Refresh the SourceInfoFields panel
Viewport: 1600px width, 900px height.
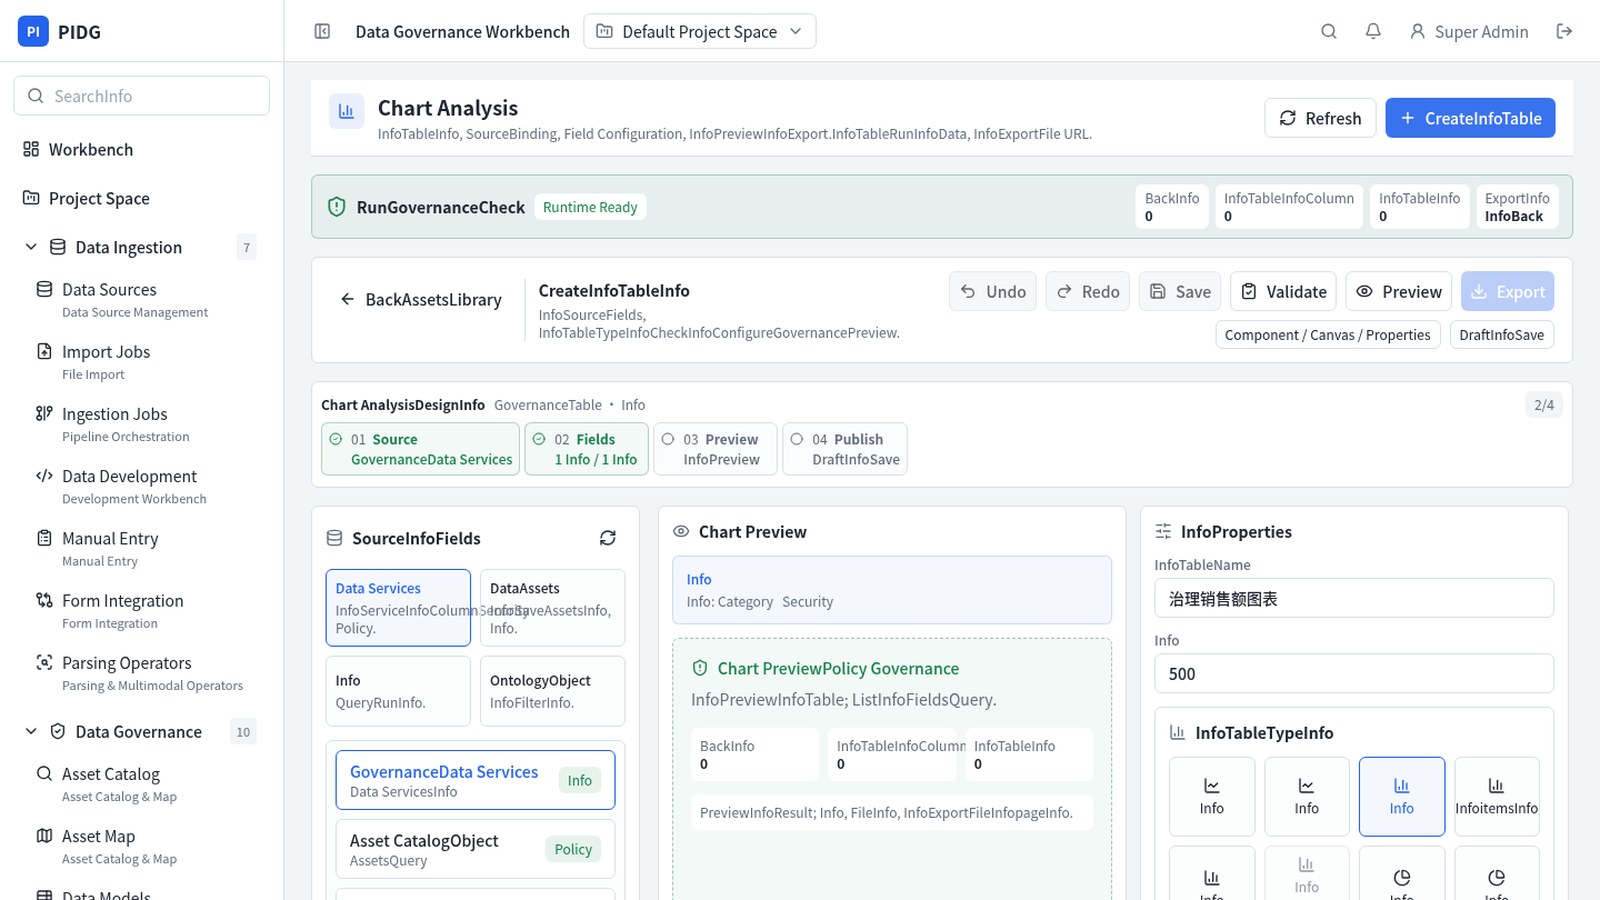(607, 538)
